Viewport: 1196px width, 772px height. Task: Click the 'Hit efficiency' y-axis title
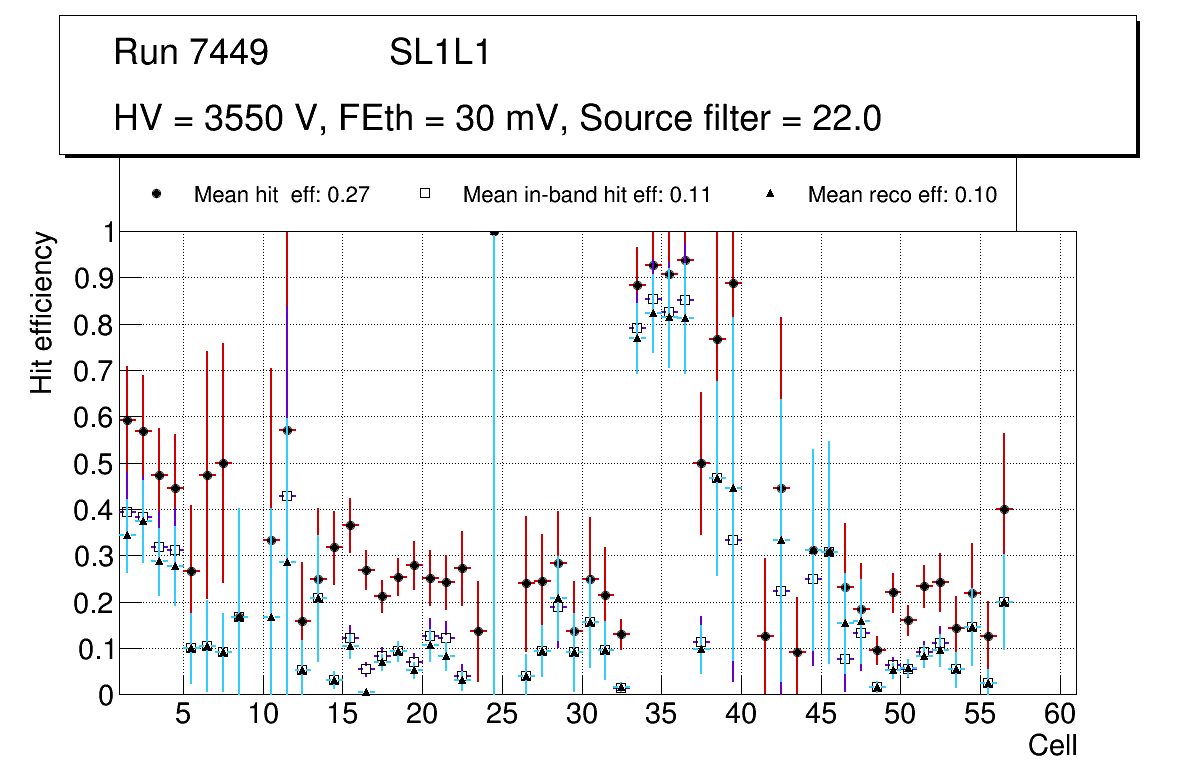point(42,313)
